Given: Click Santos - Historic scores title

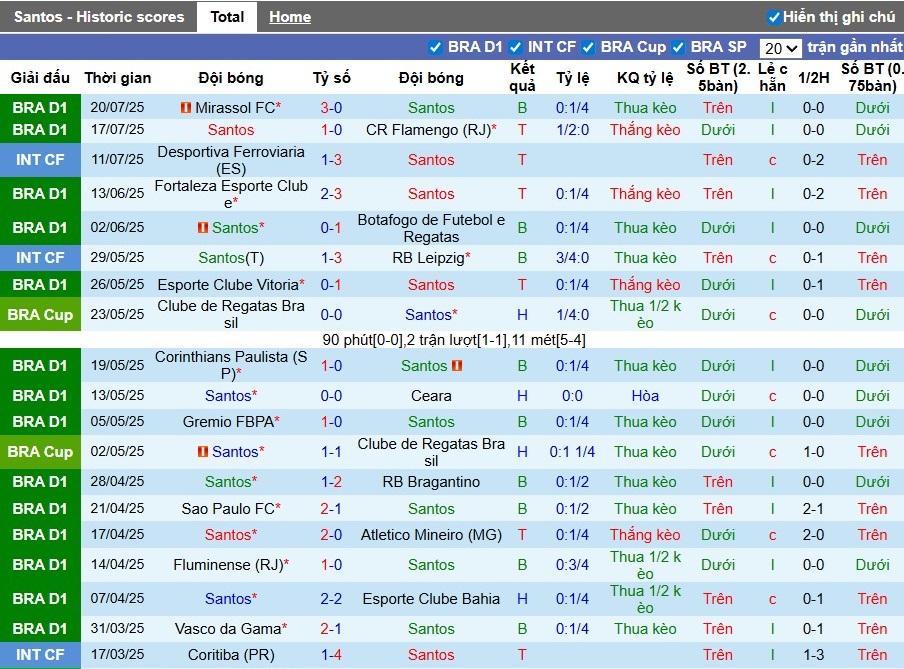Looking at the screenshot, I should pos(99,17).
